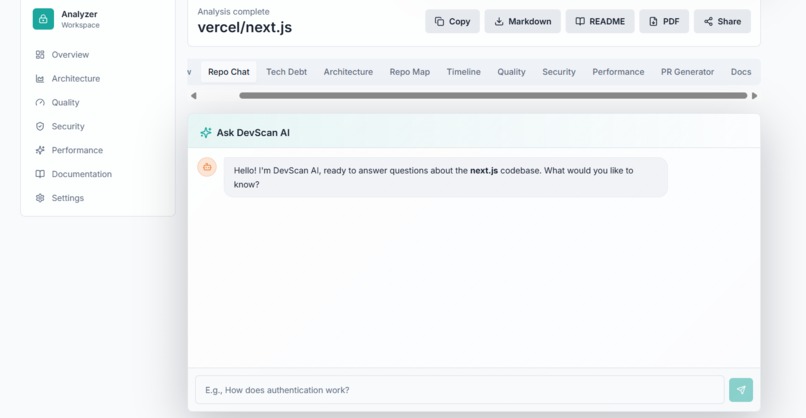This screenshot has height=418, width=806.
Task: Switch to the Tech Debt tab
Action: pos(286,72)
